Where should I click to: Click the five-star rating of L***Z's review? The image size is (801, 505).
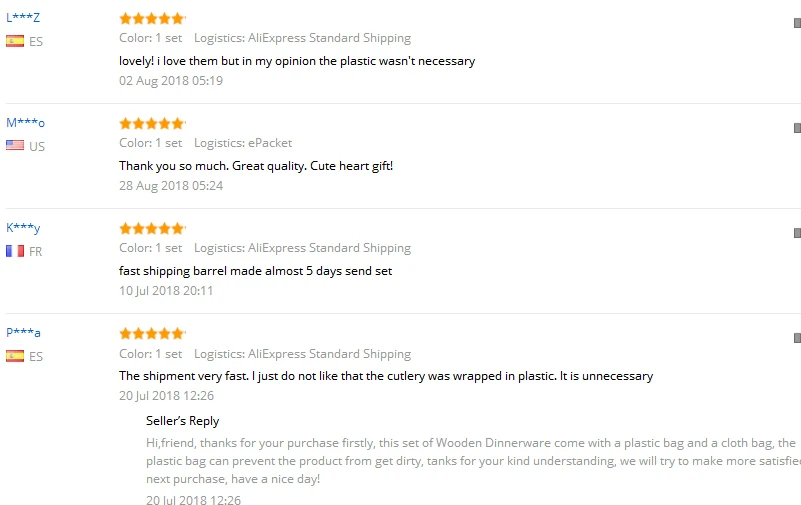pos(152,19)
